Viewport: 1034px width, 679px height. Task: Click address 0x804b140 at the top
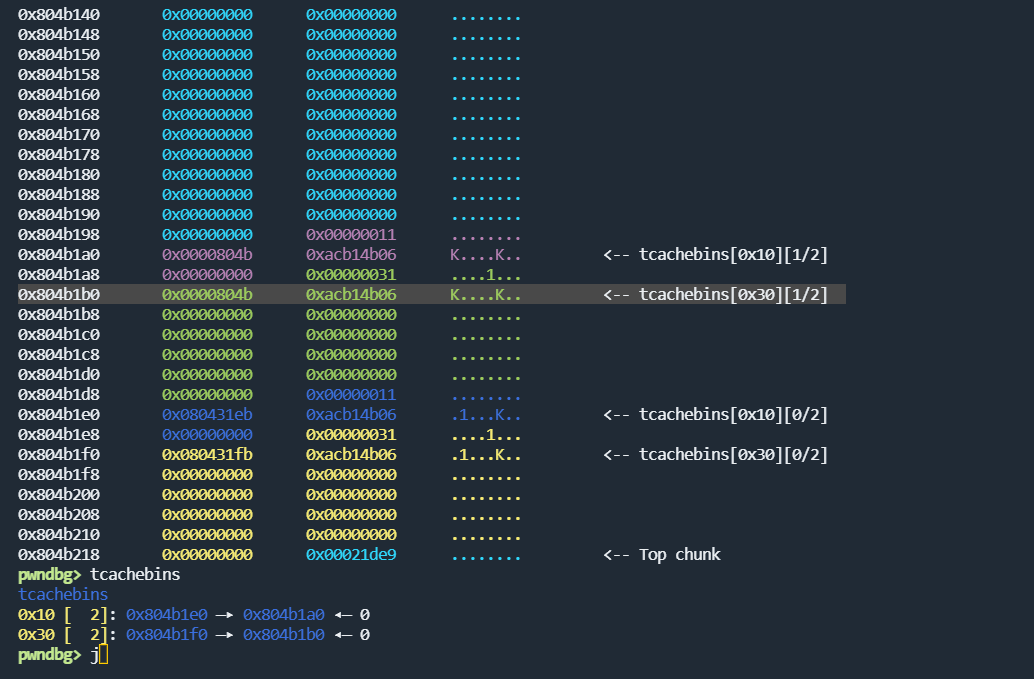[59, 15]
